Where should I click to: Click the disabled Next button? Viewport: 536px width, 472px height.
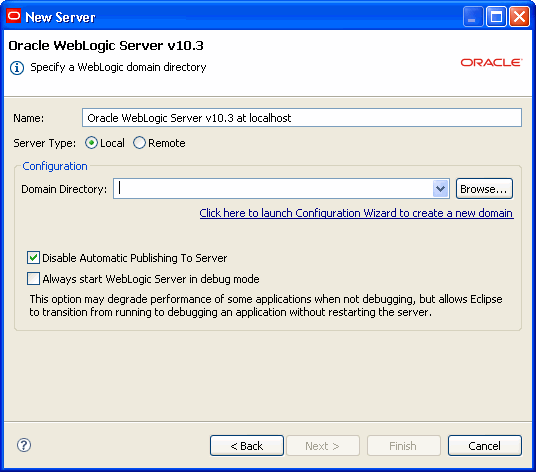pyautogui.click(x=323, y=446)
